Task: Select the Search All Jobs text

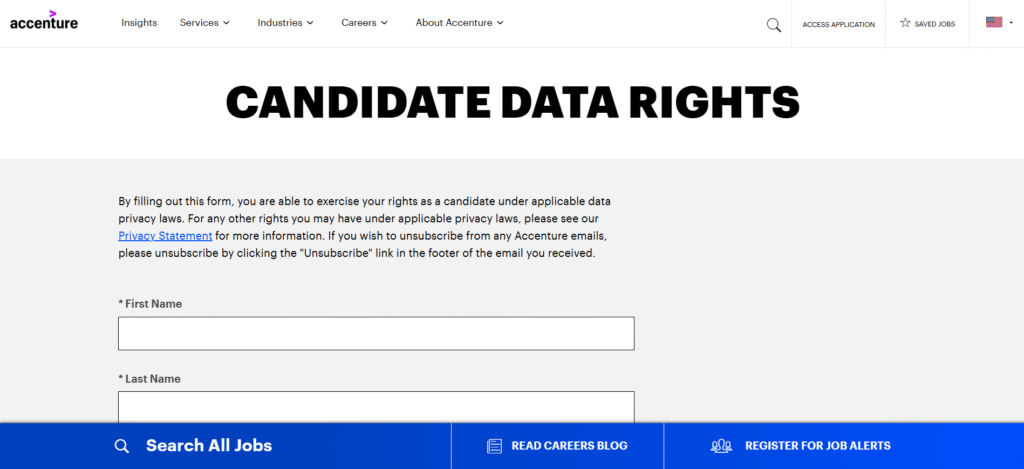Action: click(209, 446)
